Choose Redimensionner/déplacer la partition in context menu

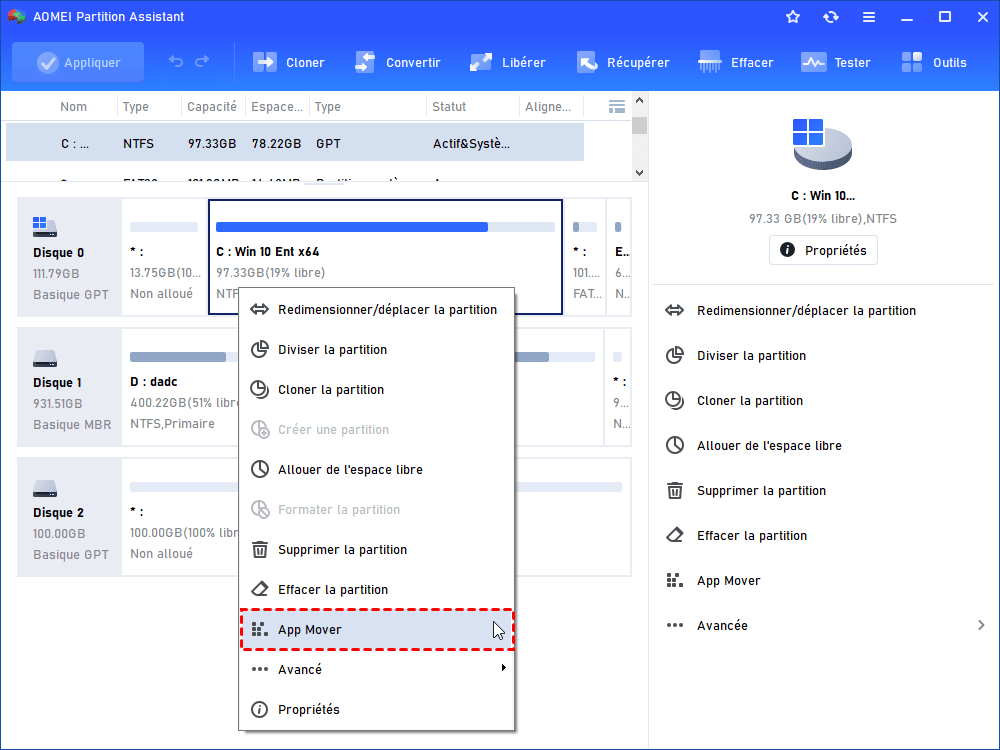pos(376,310)
